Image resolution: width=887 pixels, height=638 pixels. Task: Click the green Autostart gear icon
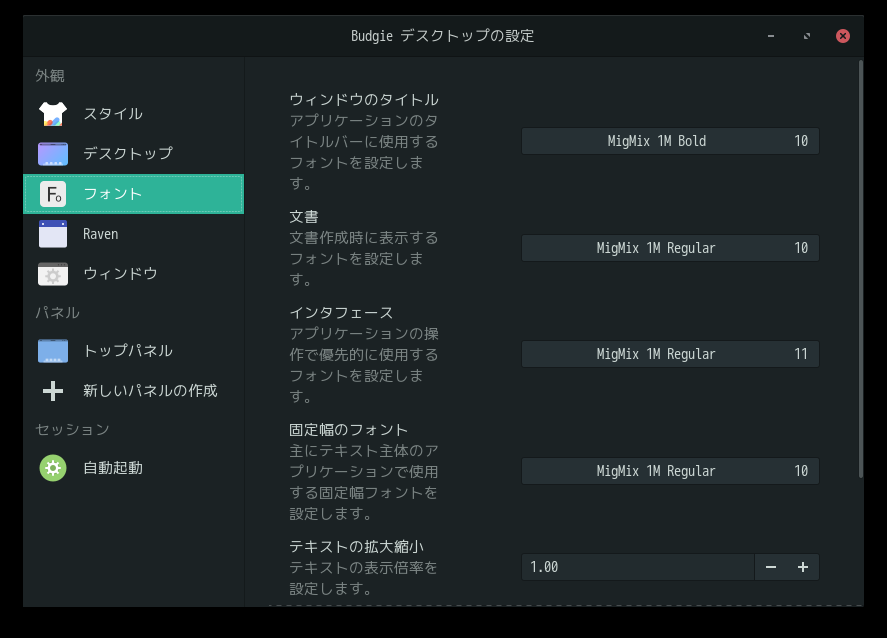pyautogui.click(x=53, y=467)
